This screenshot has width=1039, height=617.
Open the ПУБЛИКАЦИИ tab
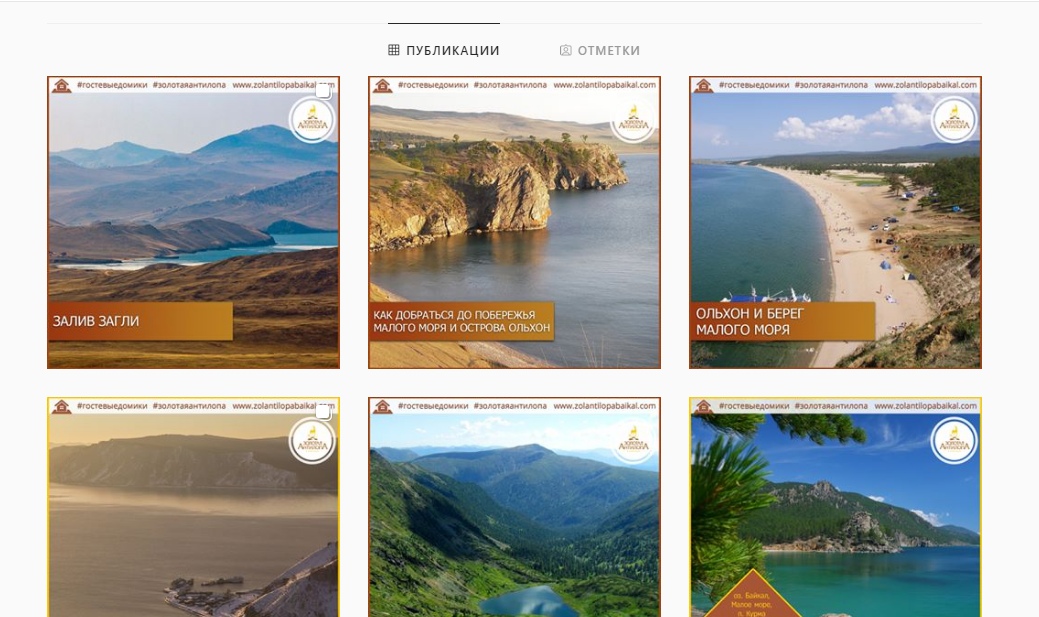click(443, 50)
